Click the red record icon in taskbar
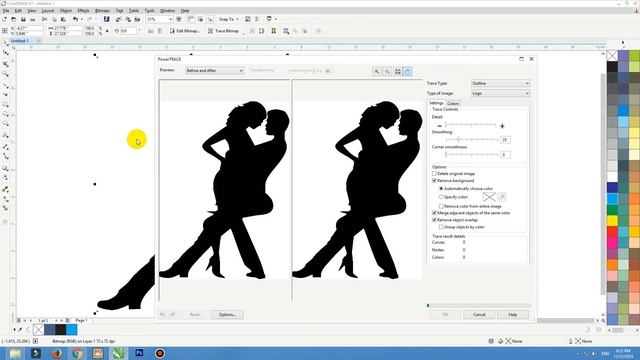 point(160,353)
